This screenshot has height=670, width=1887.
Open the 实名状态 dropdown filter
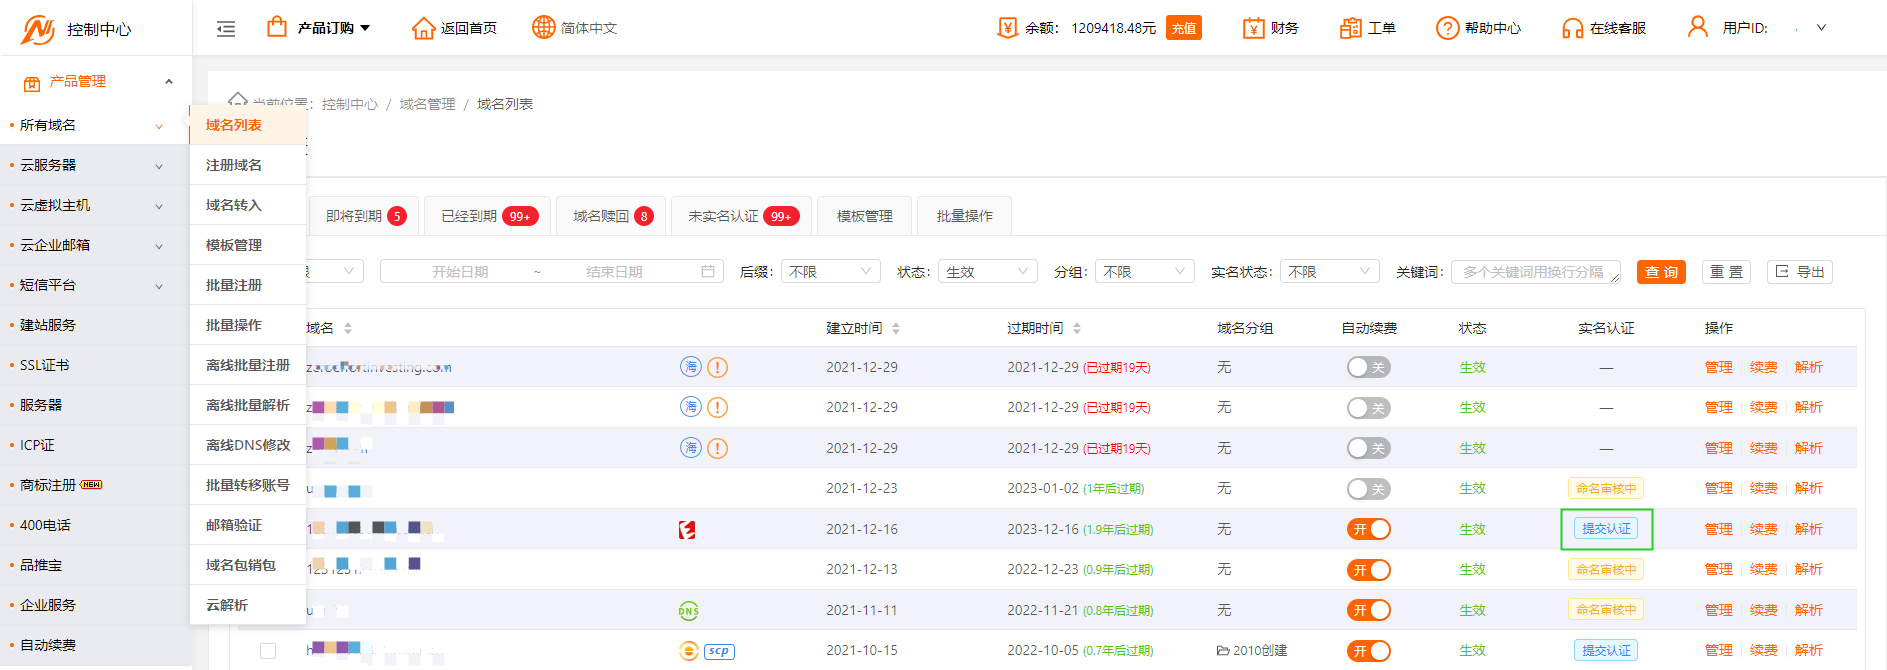(1329, 272)
